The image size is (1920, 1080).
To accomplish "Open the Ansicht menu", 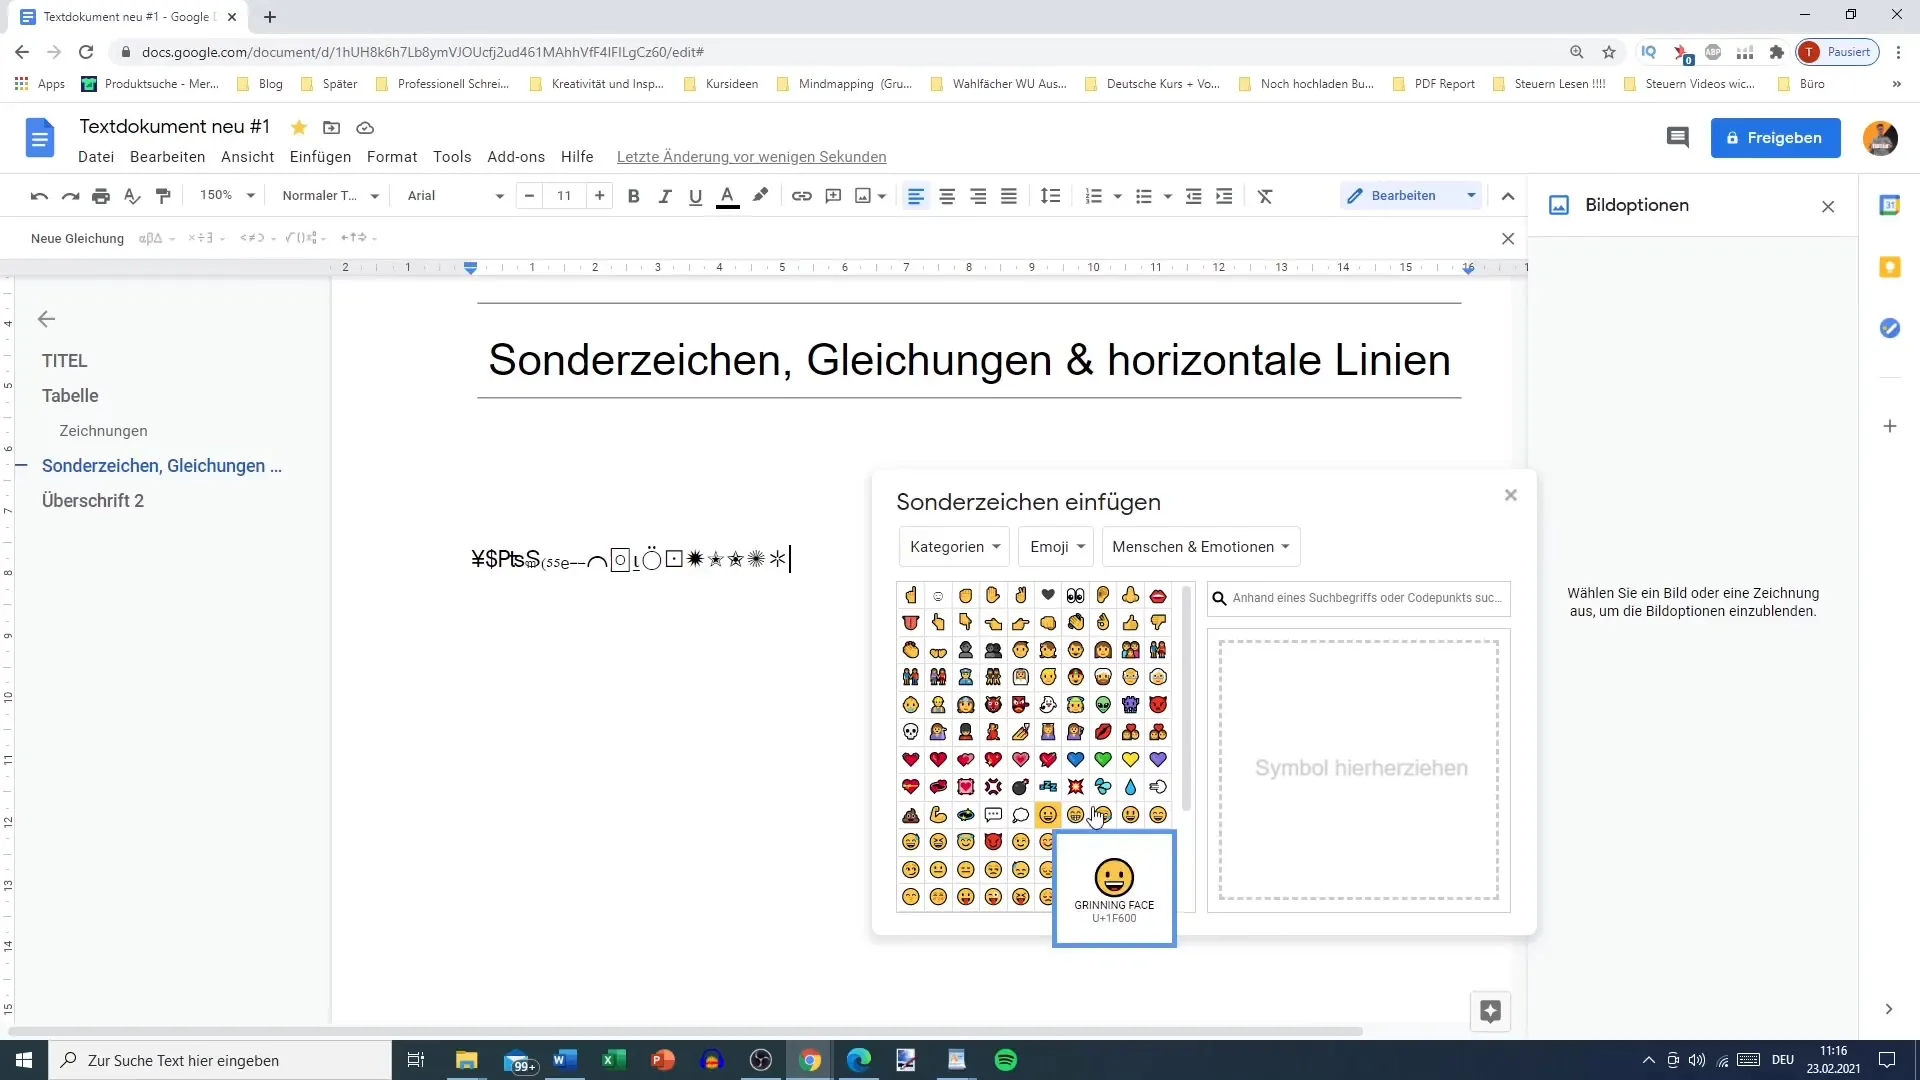I will pos(247,157).
